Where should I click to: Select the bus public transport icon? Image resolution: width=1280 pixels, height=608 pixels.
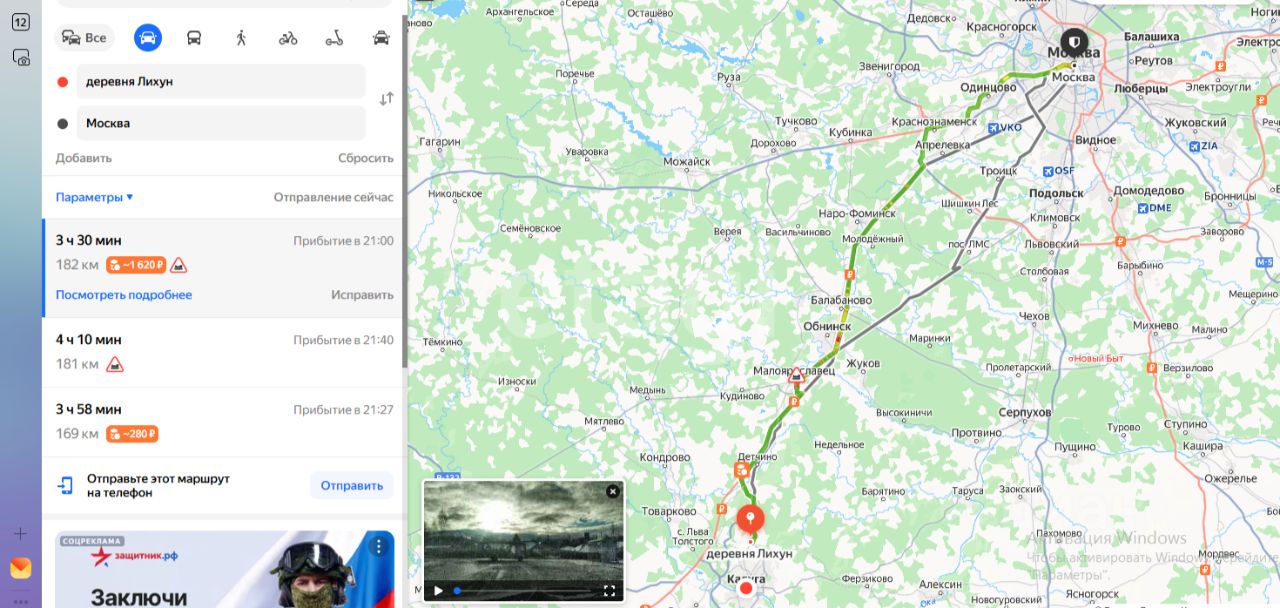(194, 38)
